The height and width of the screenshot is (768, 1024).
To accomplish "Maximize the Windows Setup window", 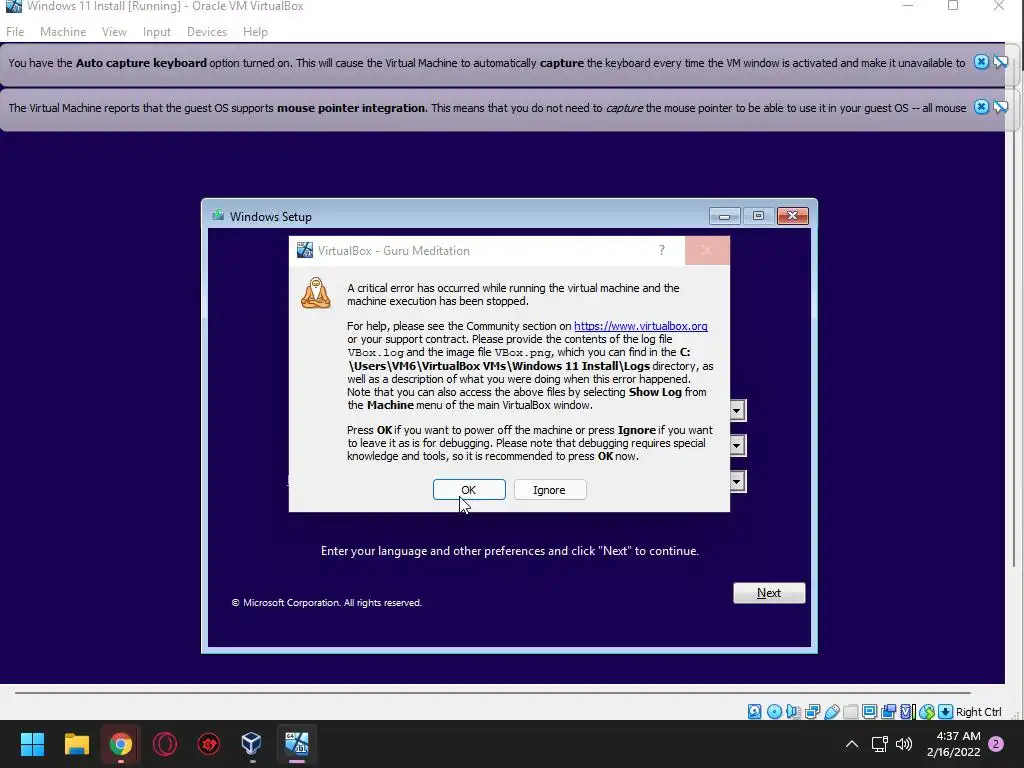I will point(758,216).
